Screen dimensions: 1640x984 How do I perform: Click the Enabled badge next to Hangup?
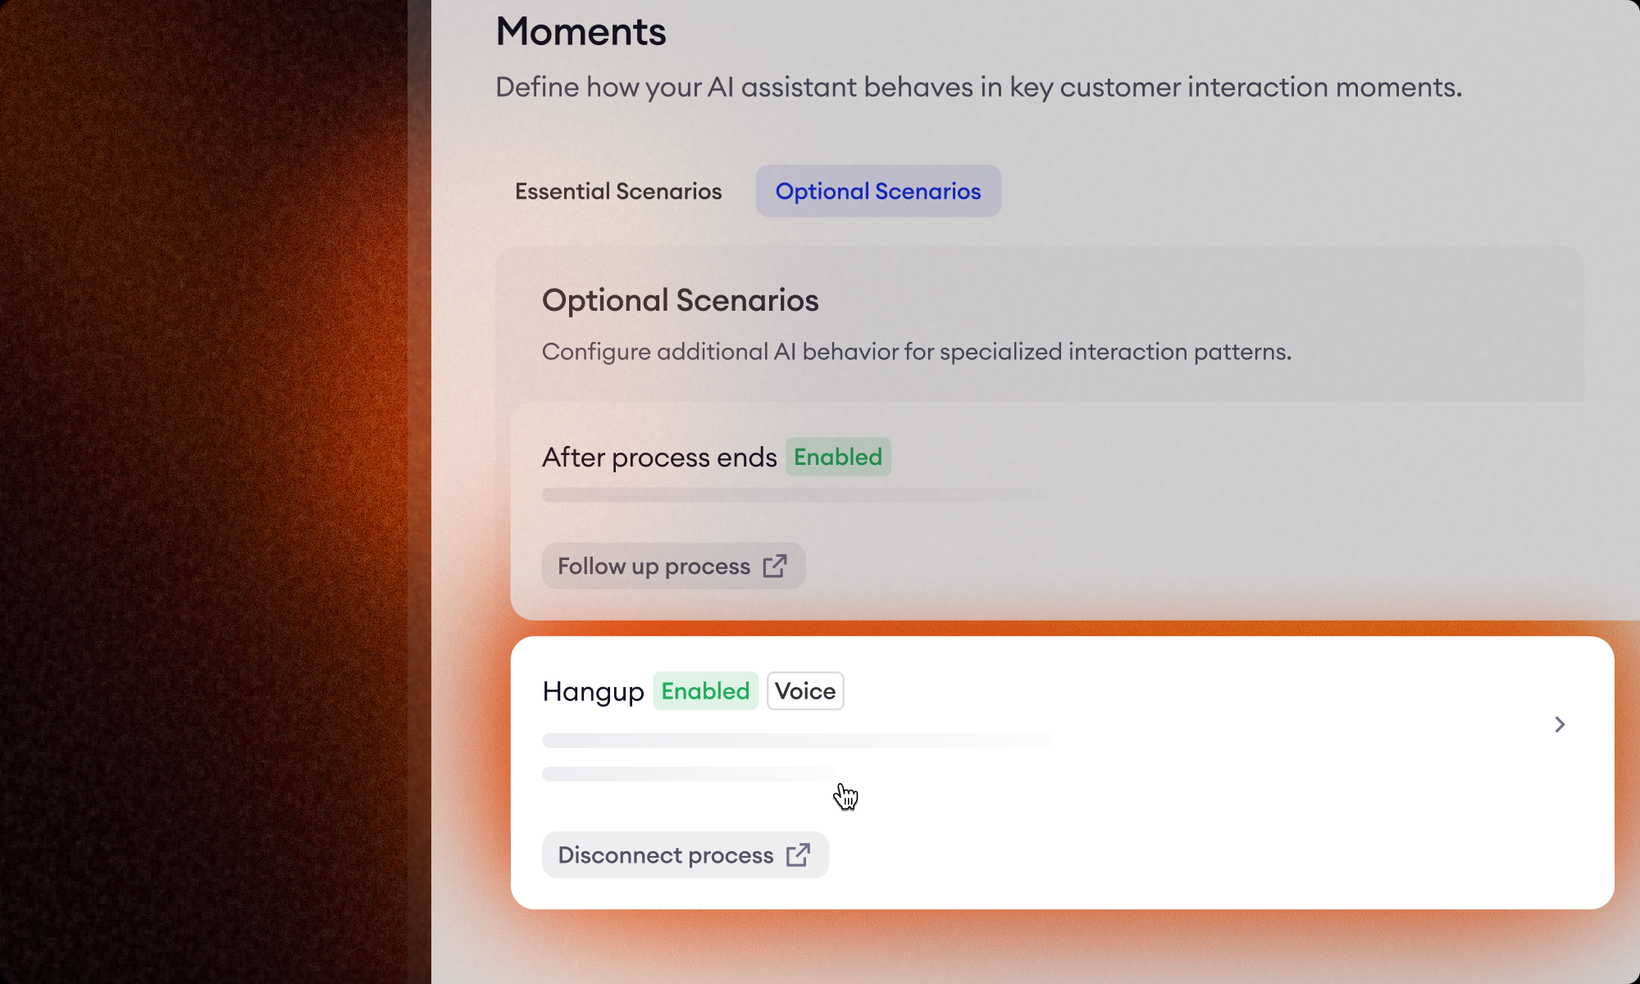(x=705, y=691)
